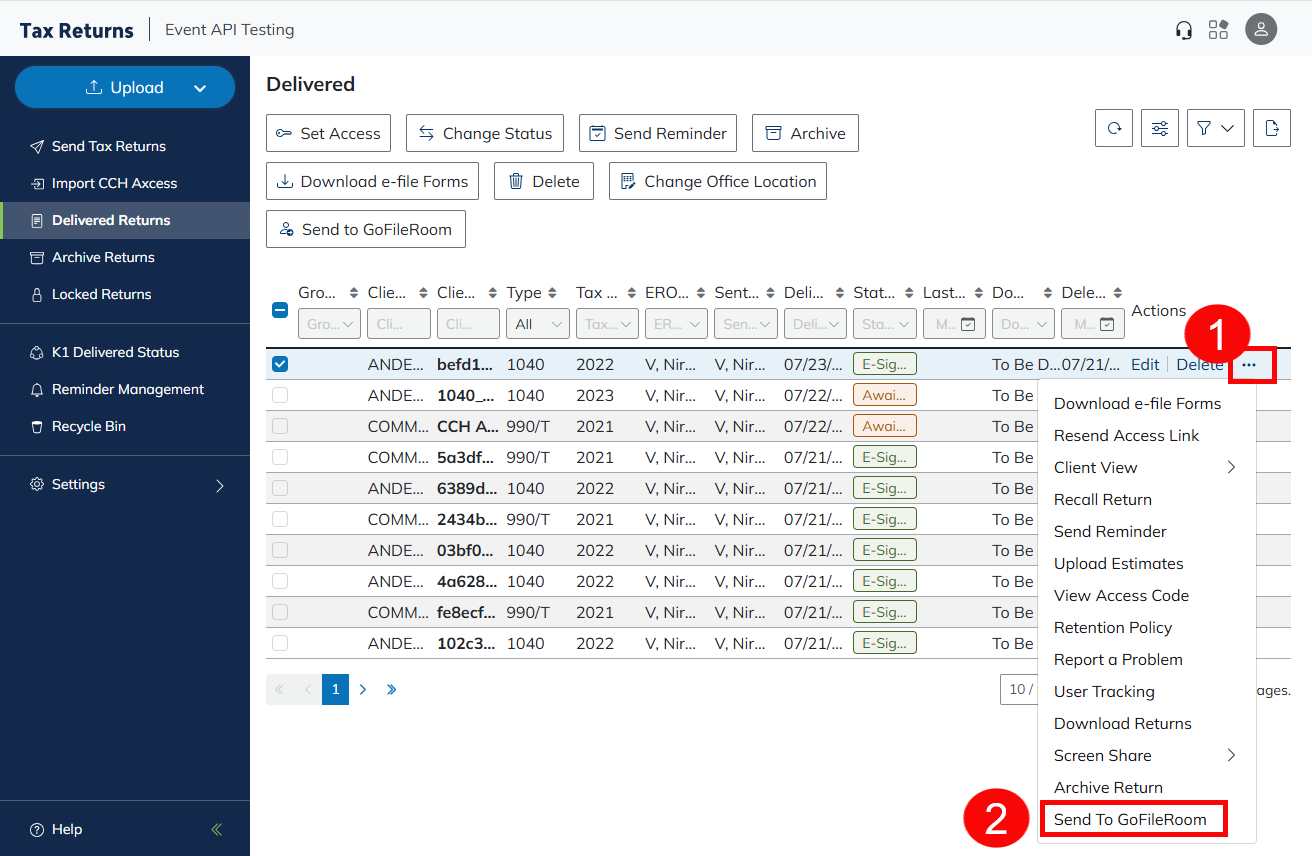The height and width of the screenshot is (856, 1312).
Task: Select Send To GoFileRoom menu option
Action: (1130, 819)
